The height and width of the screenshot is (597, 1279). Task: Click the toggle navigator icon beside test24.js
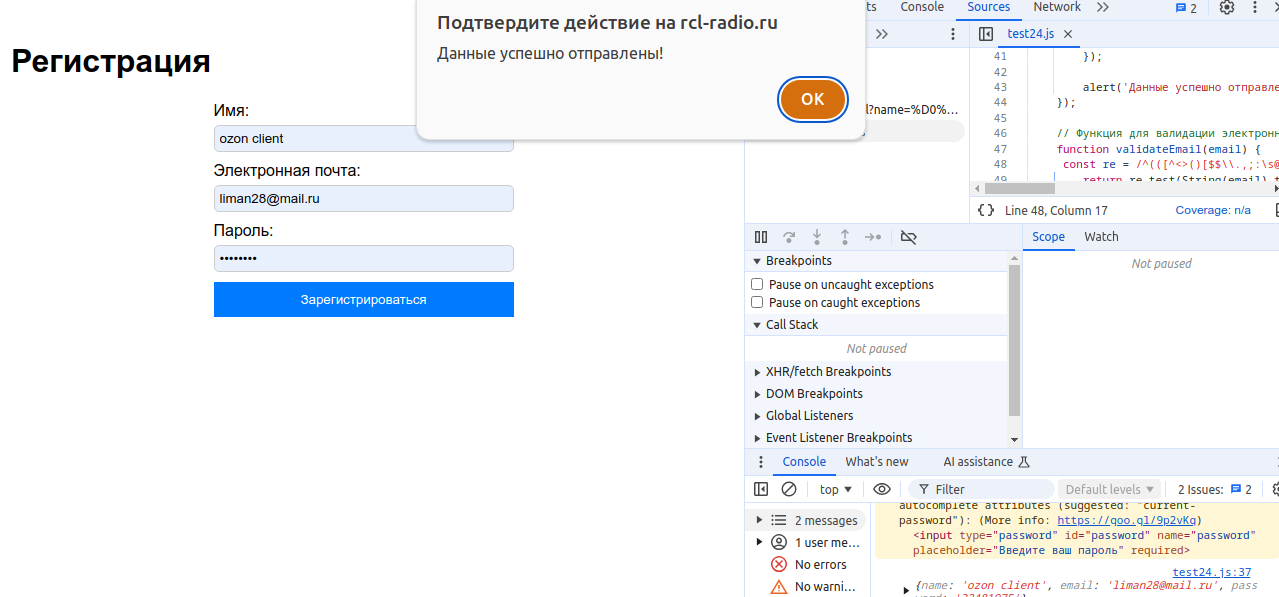click(x=986, y=34)
